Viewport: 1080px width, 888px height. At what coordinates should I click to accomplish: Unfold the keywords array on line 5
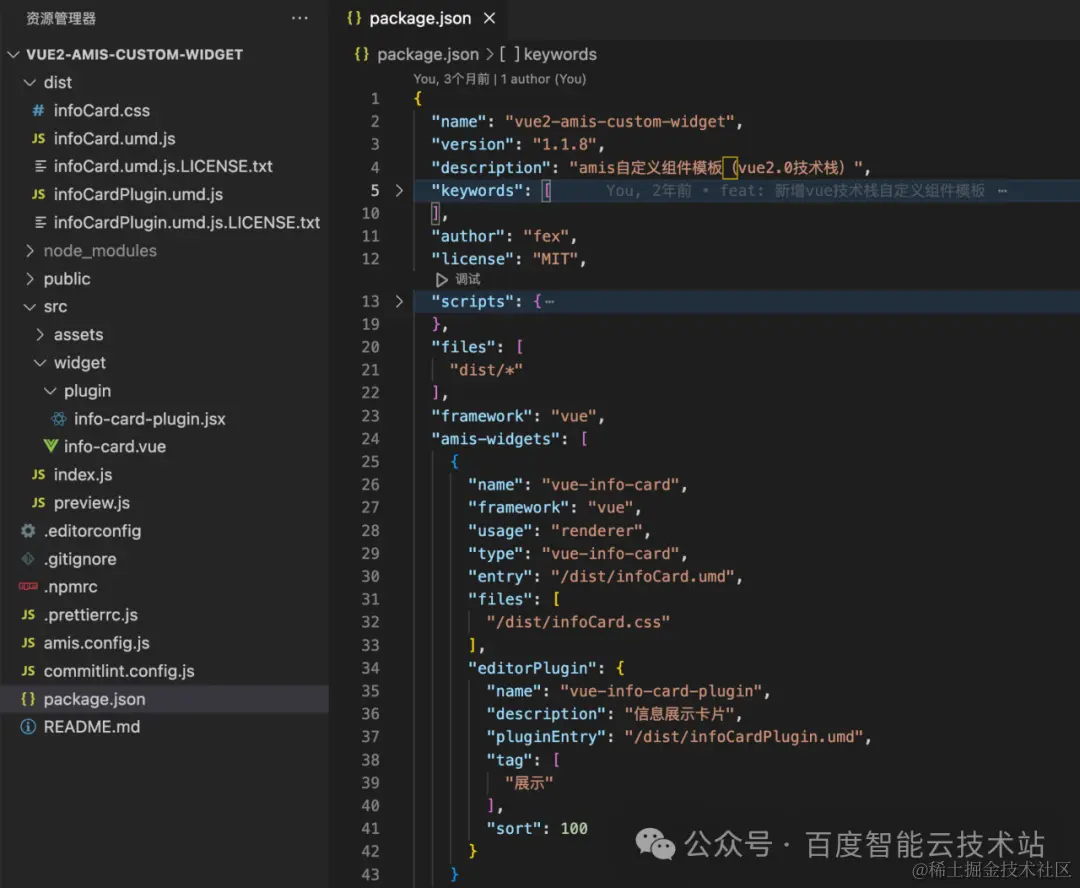pyautogui.click(x=399, y=190)
